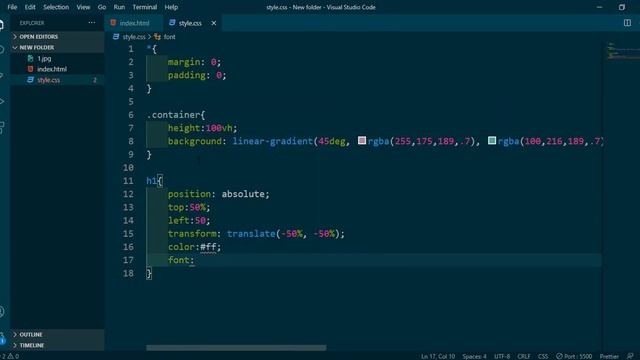This screenshot has height=360, width=640.
Task: Open the Help menu
Action: [171, 7]
